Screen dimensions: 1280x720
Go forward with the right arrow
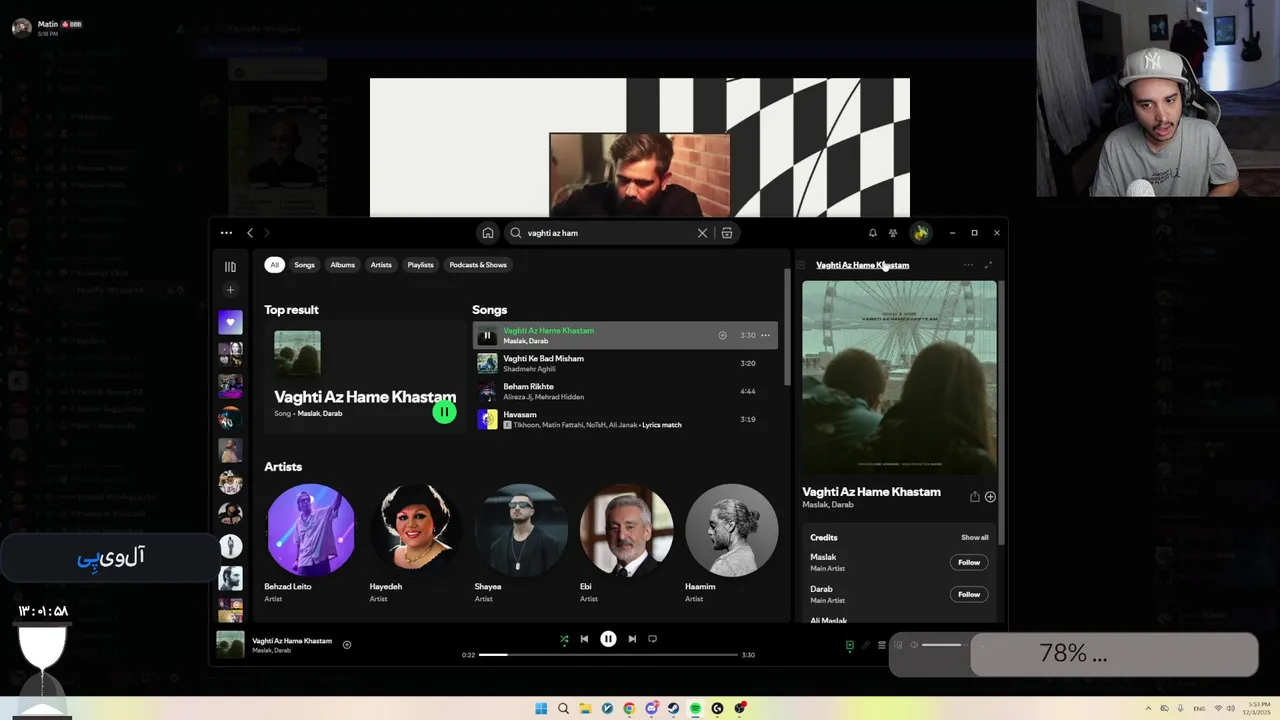click(267, 233)
